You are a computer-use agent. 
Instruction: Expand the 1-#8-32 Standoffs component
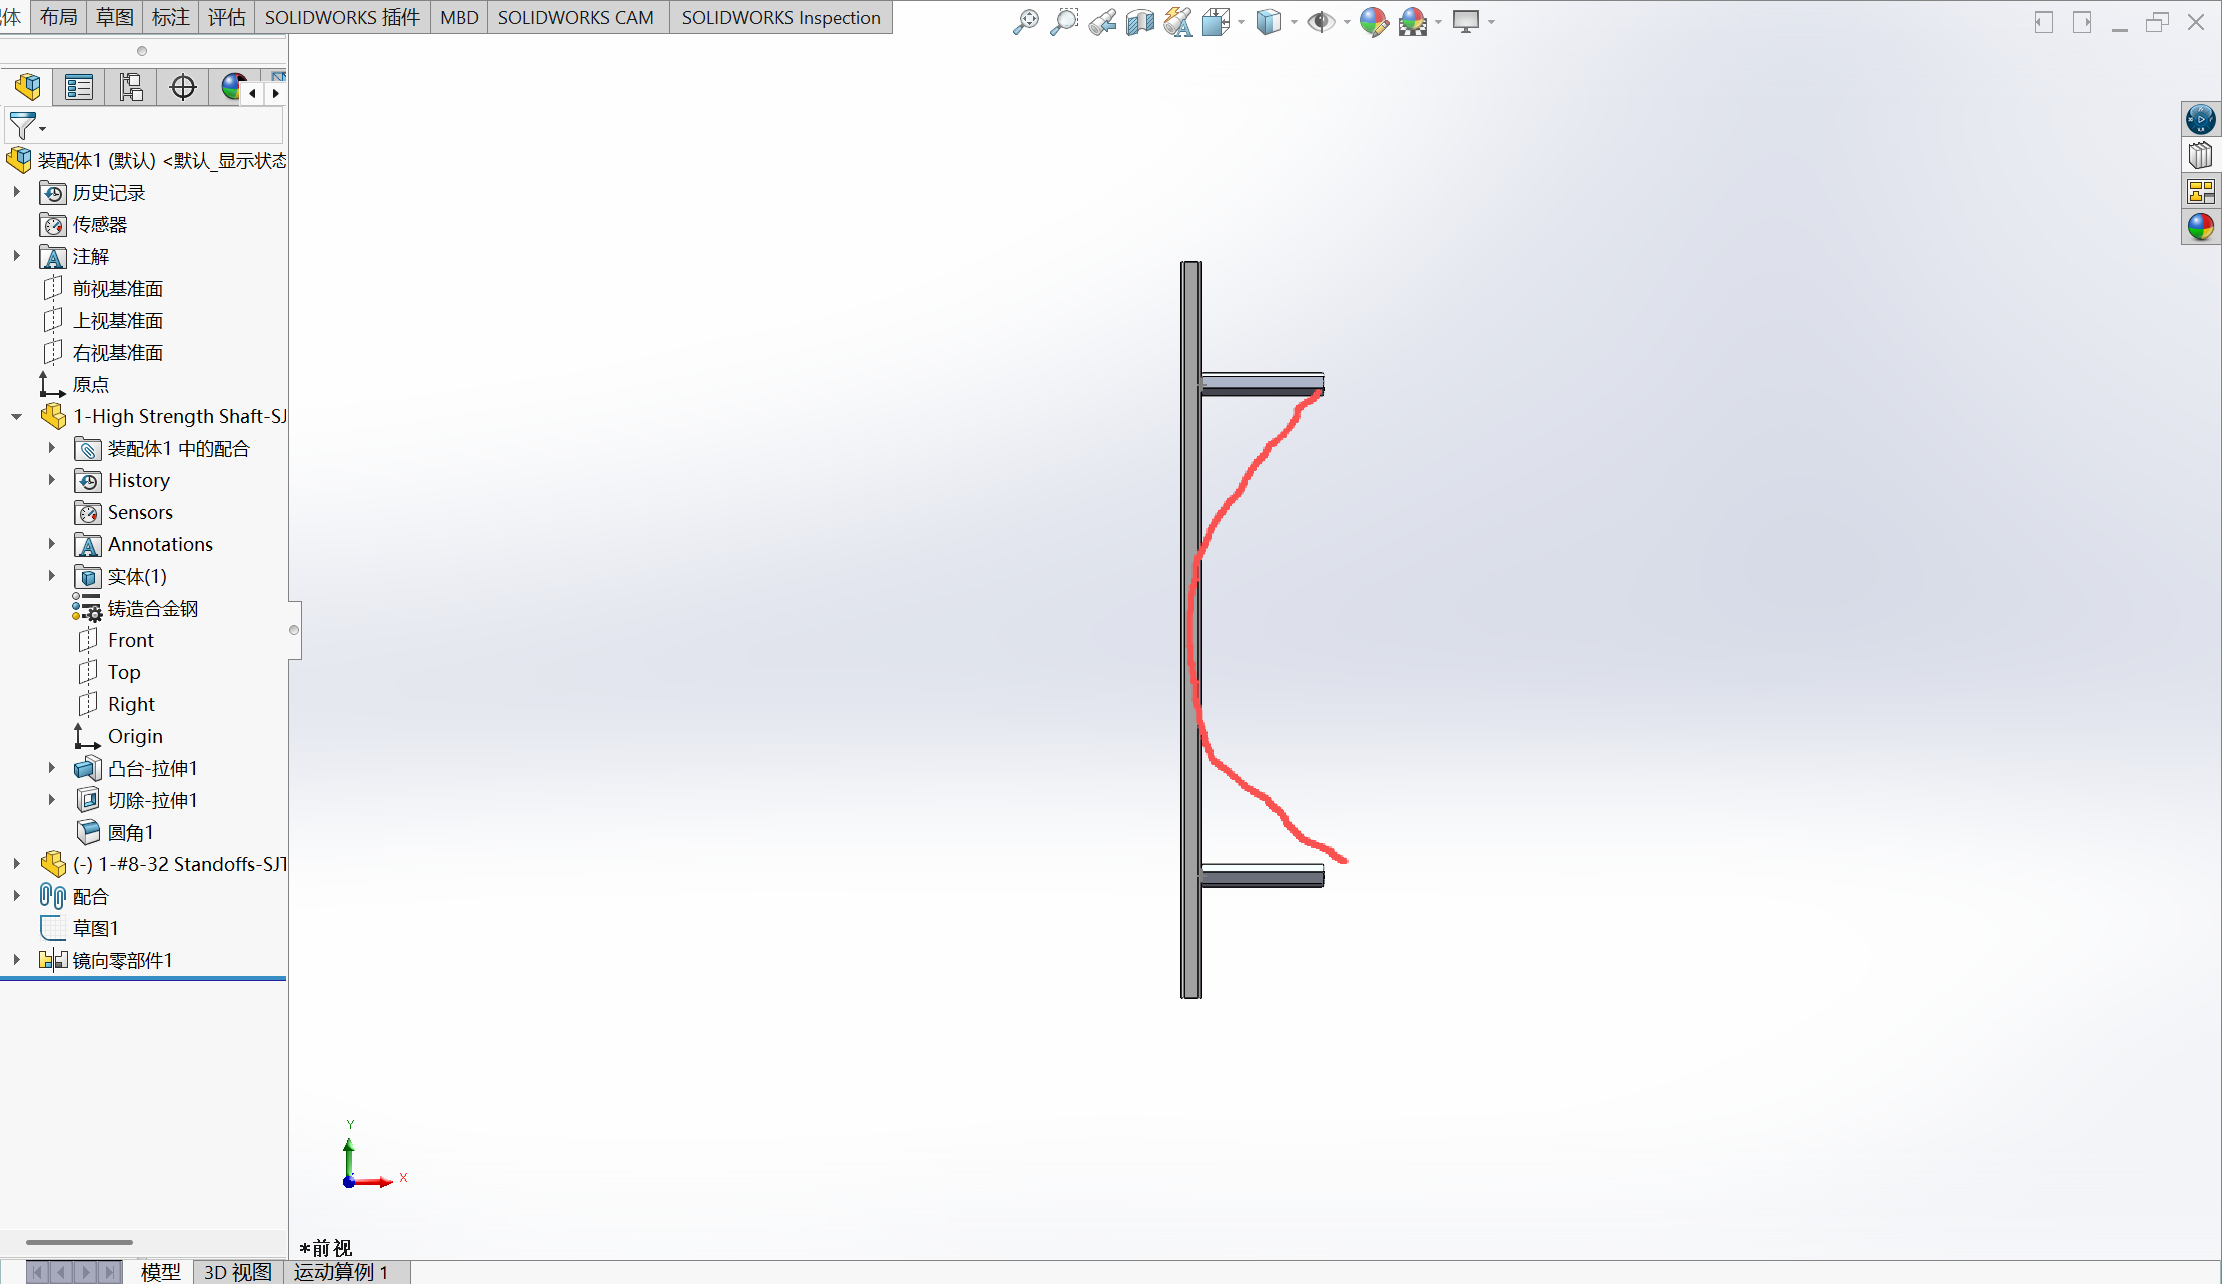pyautogui.click(x=16, y=864)
